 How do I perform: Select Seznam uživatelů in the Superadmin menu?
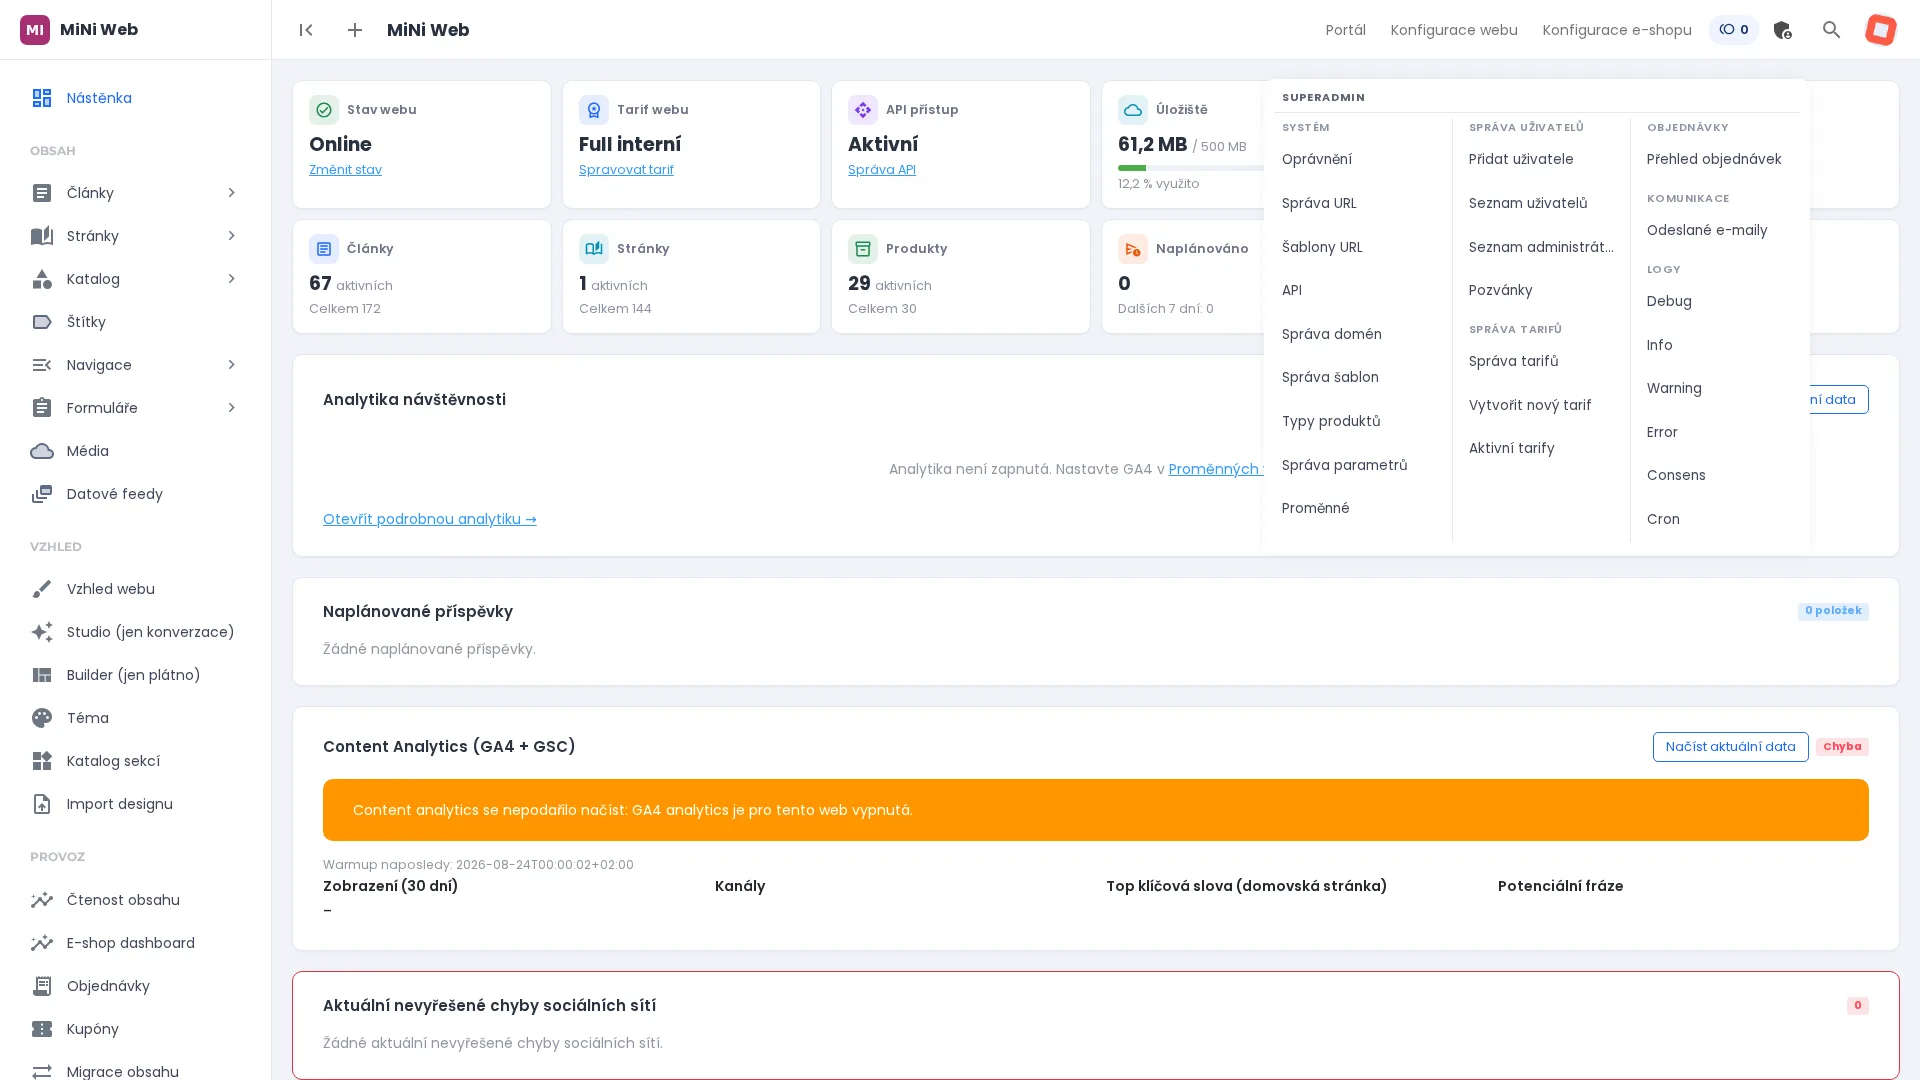point(1528,203)
